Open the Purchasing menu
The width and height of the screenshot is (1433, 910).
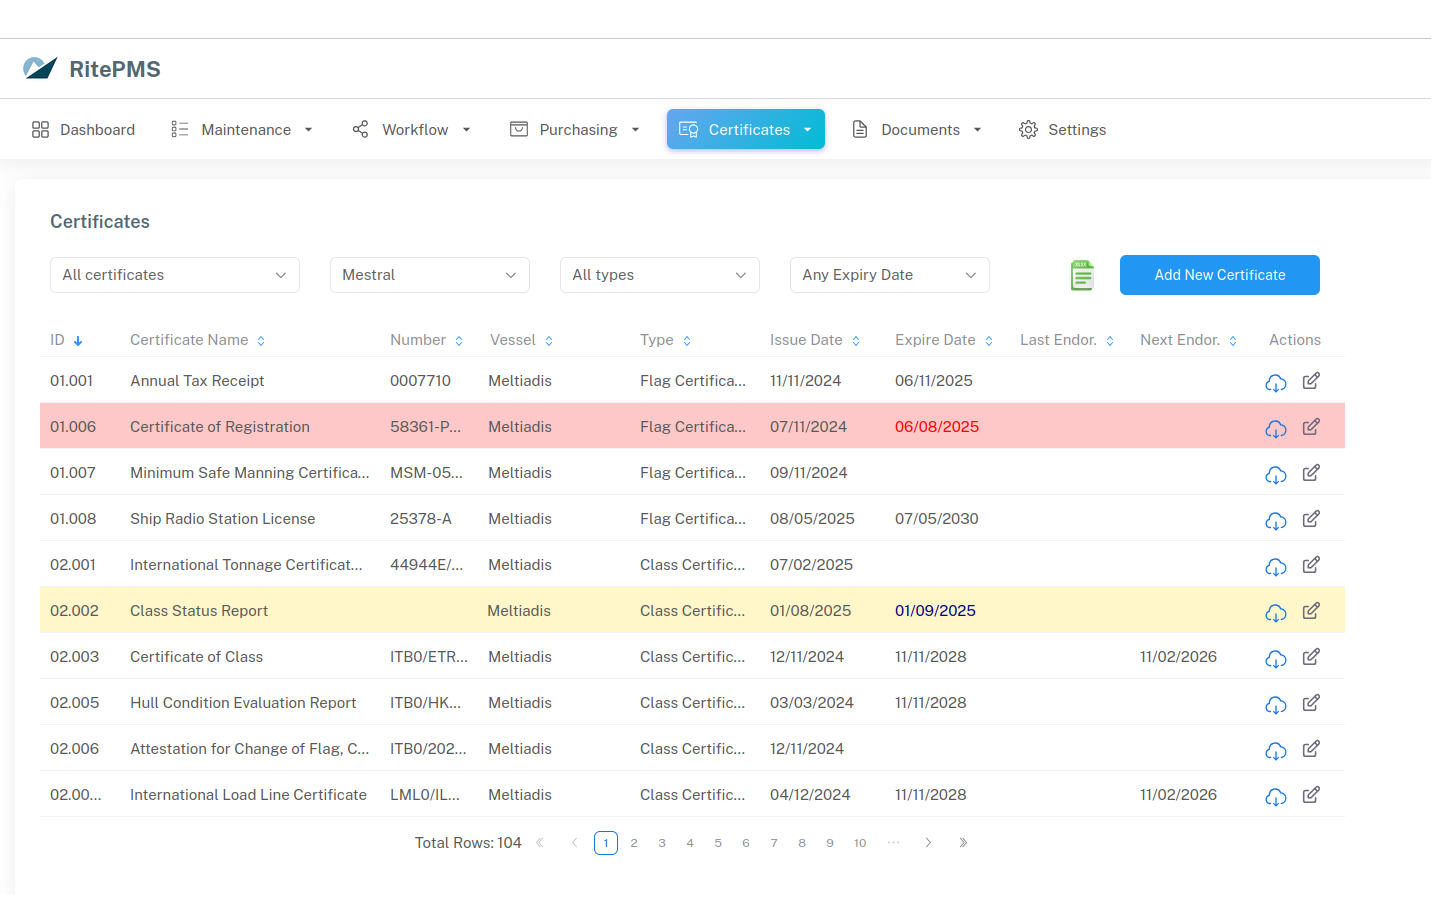click(x=573, y=129)
